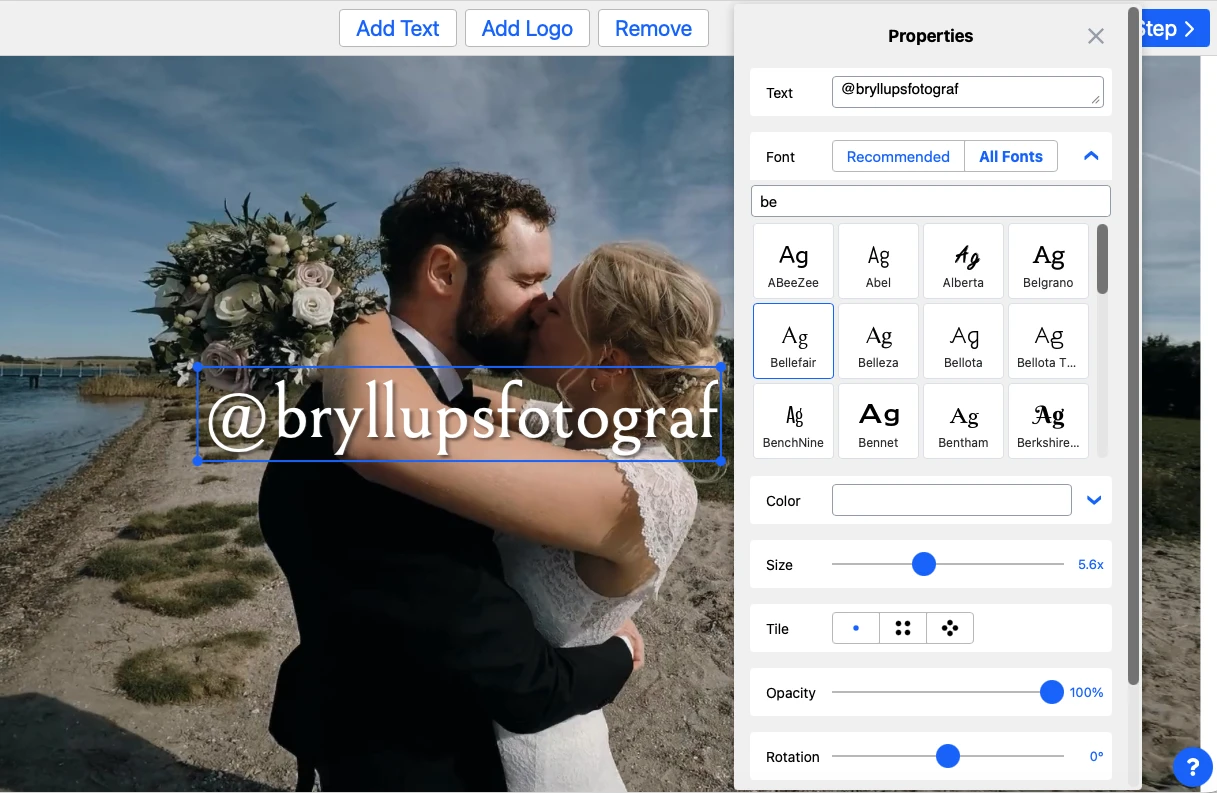The width and height of the screenshot is (1217, 793).
Task: Select the BenchNine font
Action: [x=793, y=420]
